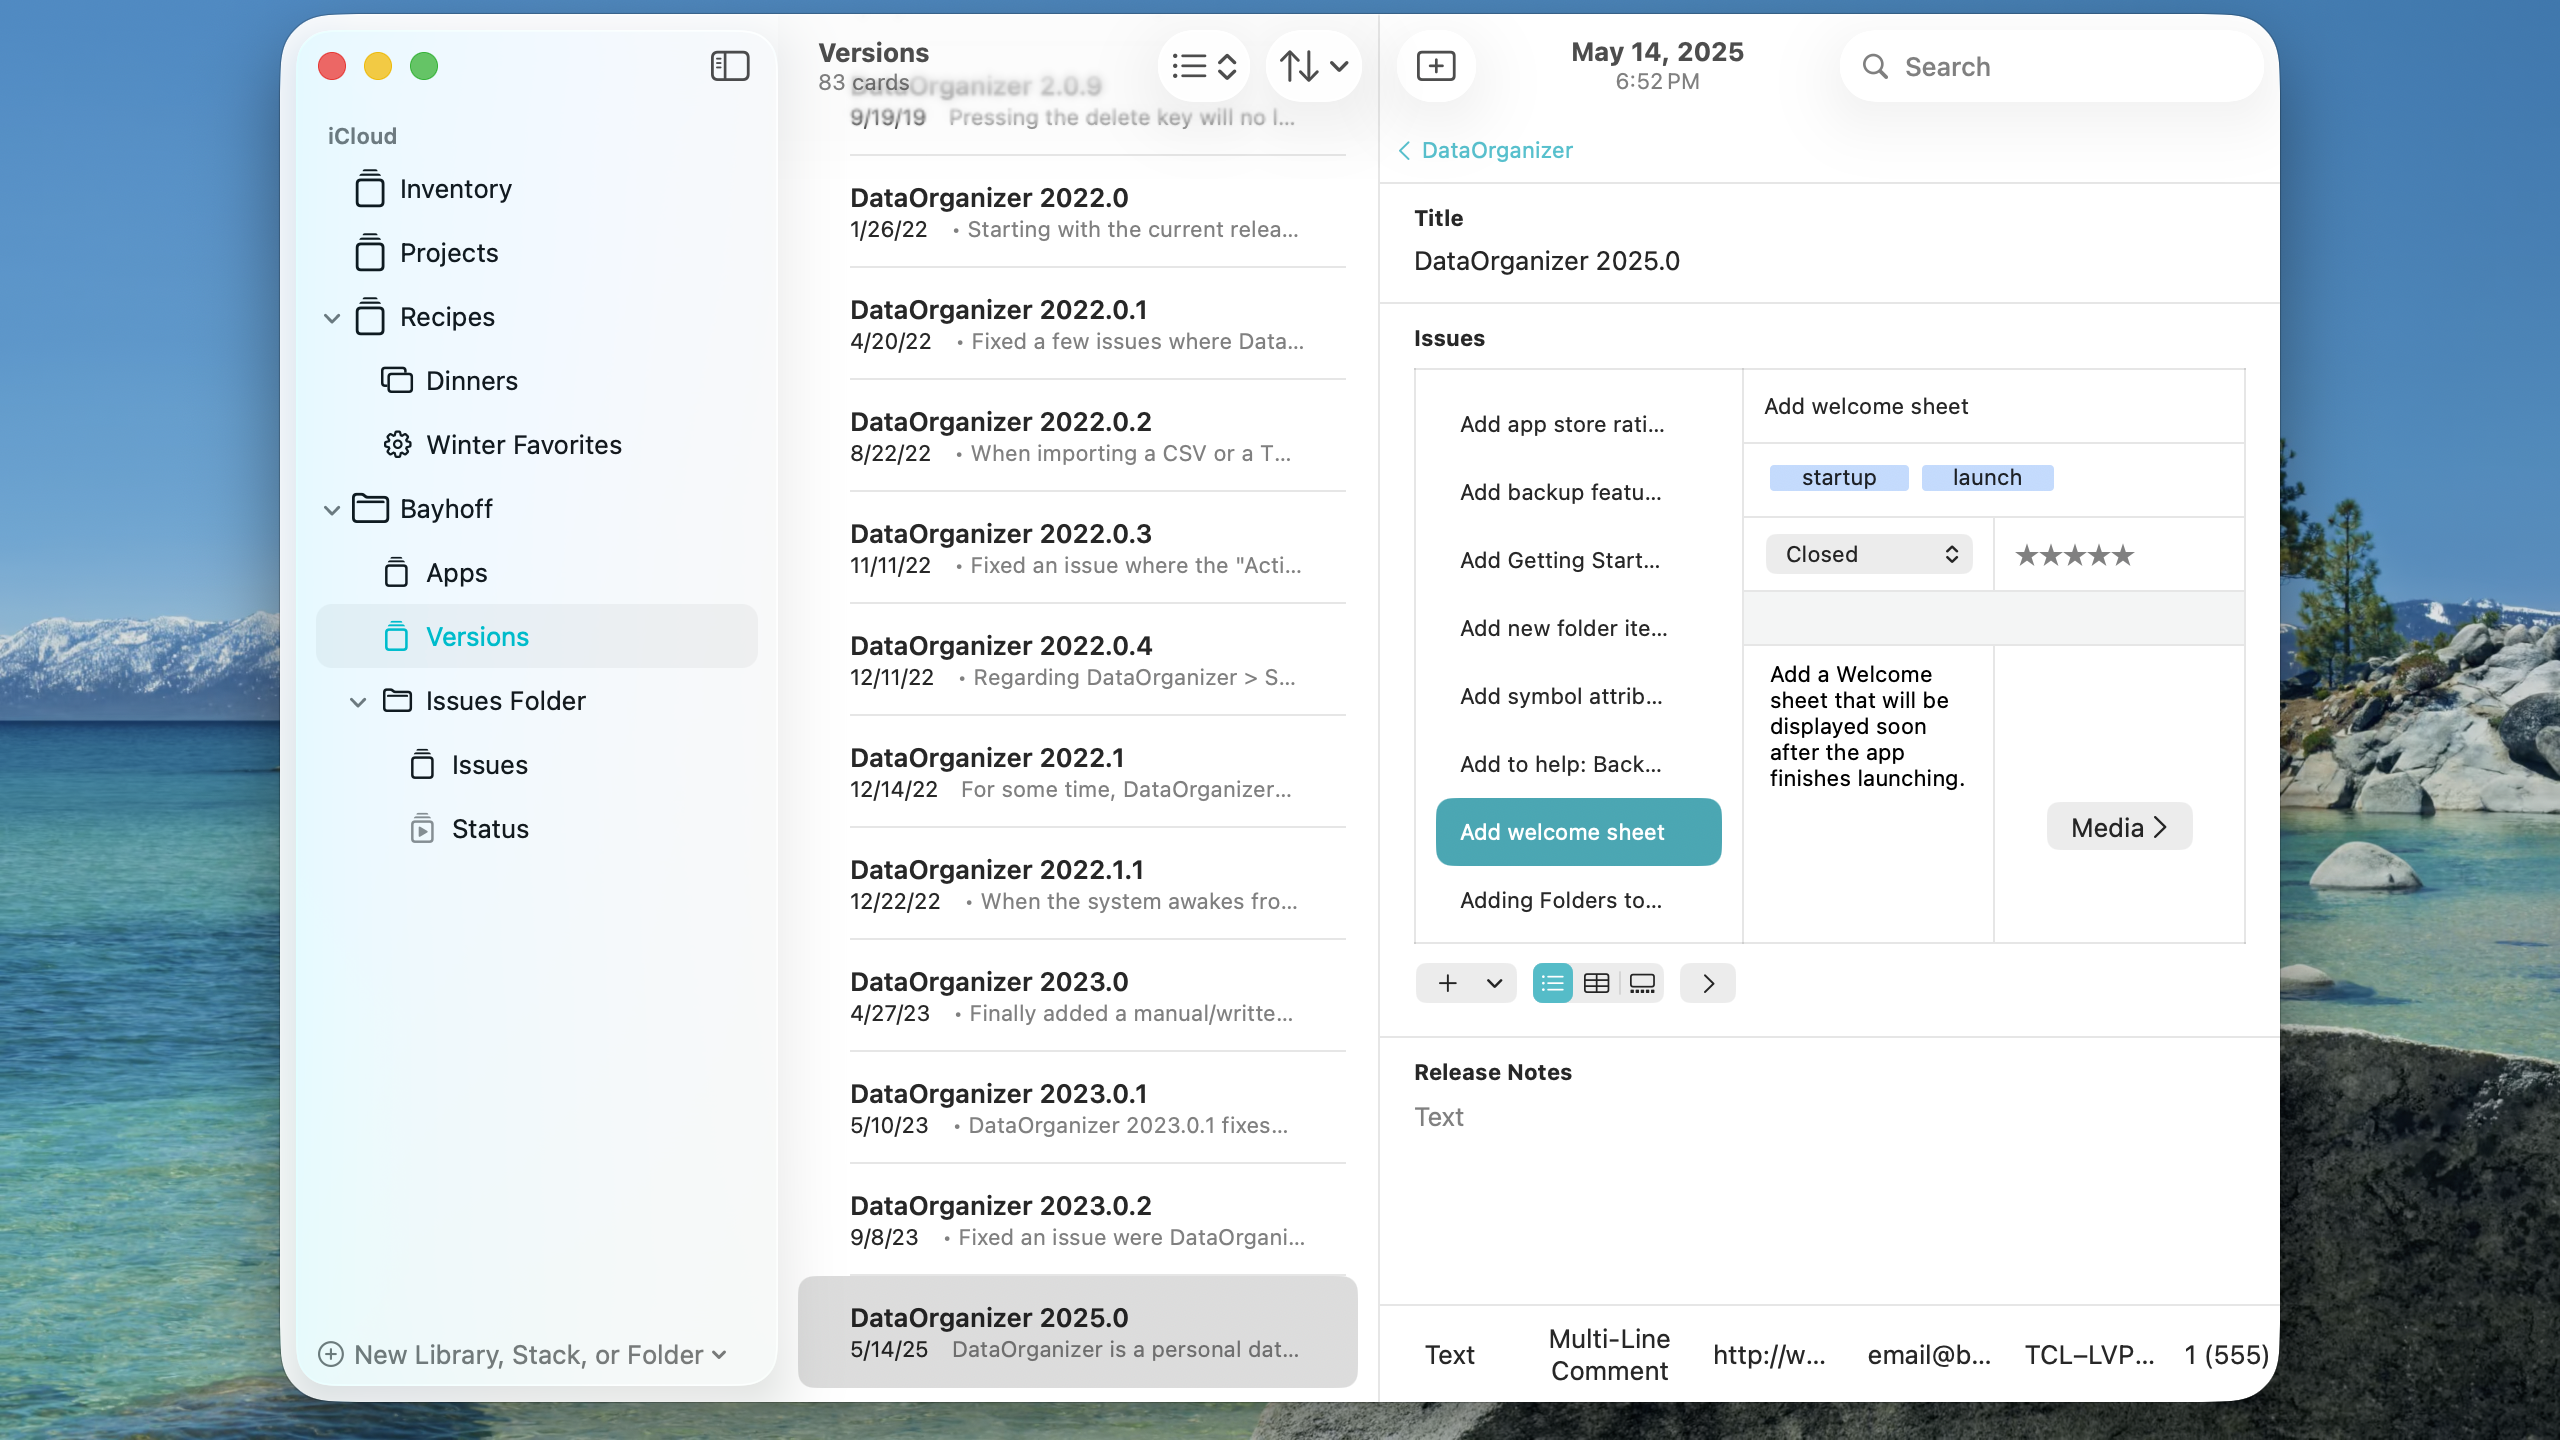
Task: Click the forward arrow next to view switcher
Action: [x=1707, y=983]
